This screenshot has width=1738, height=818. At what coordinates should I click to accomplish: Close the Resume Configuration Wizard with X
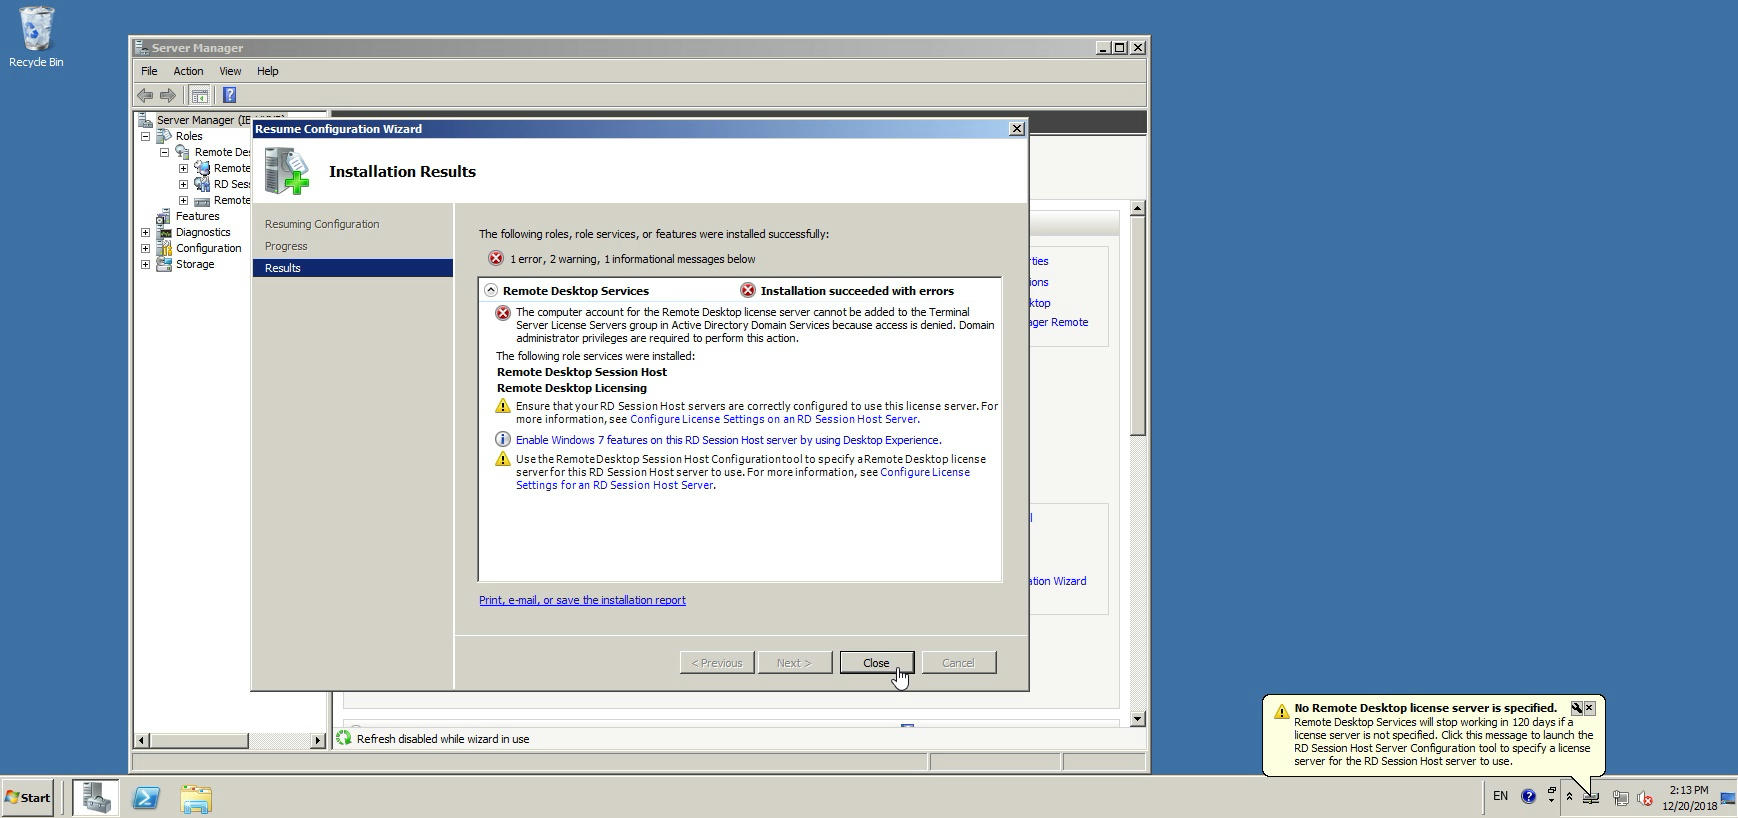coord(1017,129)
